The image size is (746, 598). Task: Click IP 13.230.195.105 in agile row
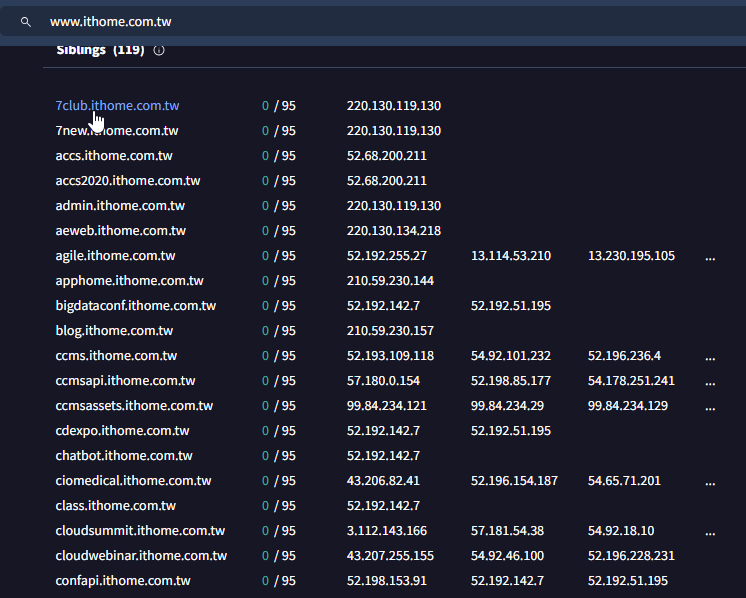[631, 255]
